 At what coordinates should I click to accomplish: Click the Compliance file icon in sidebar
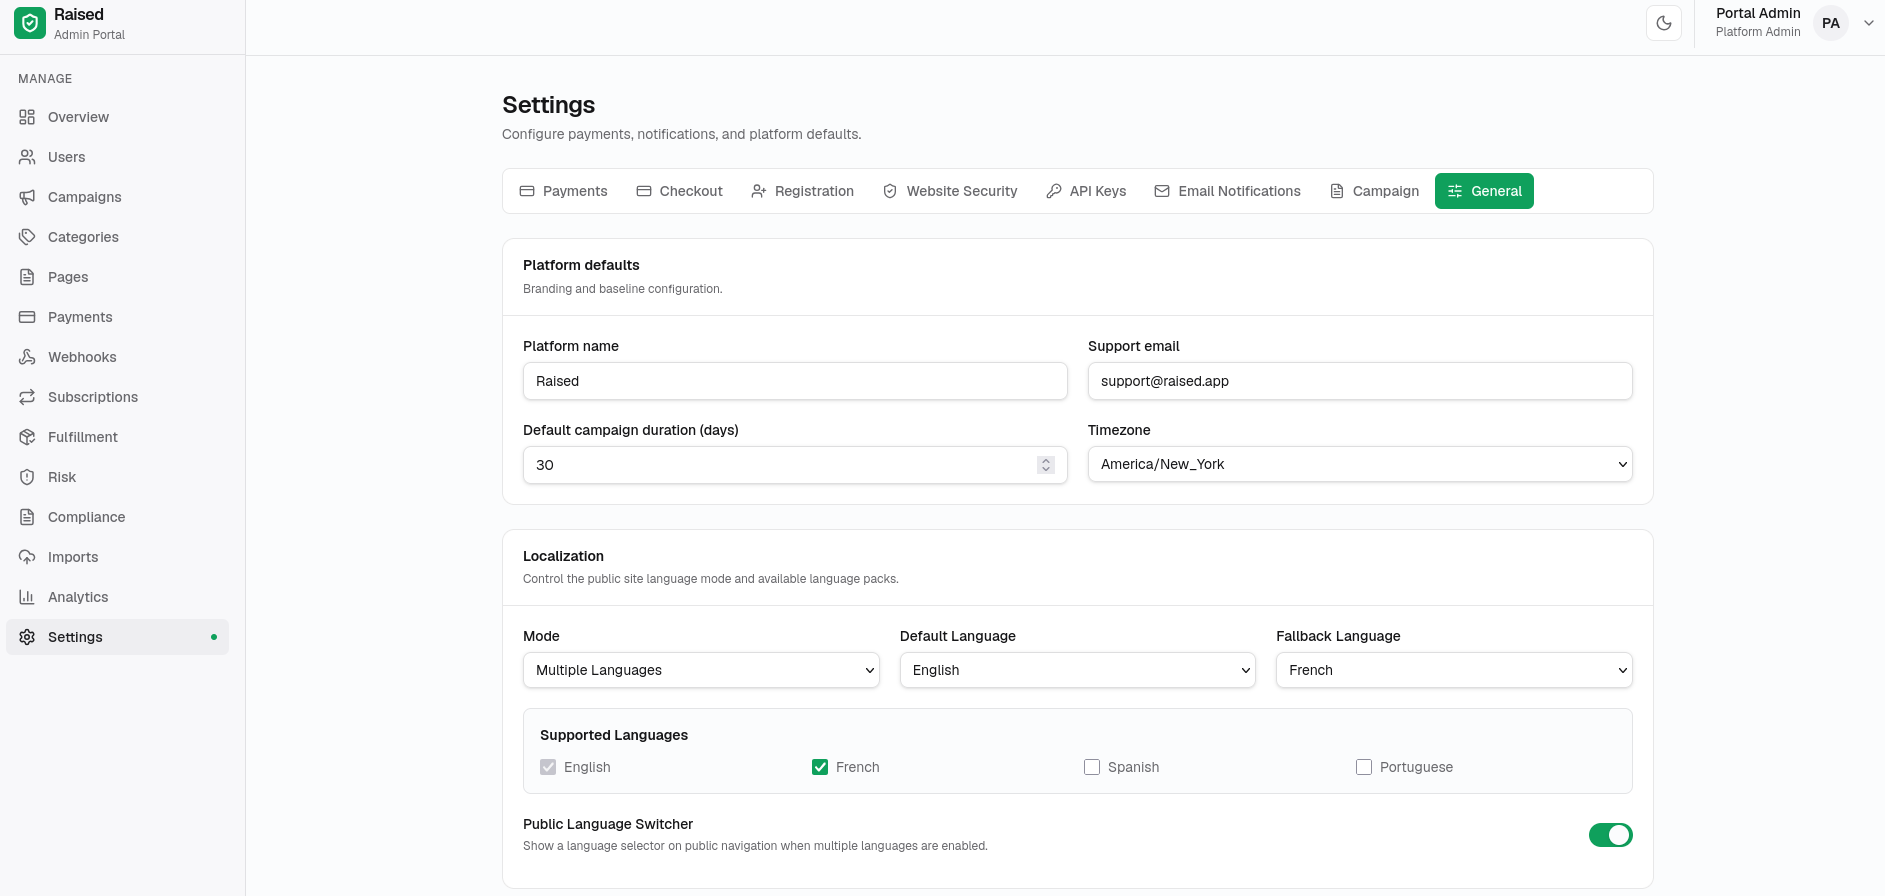27,517
